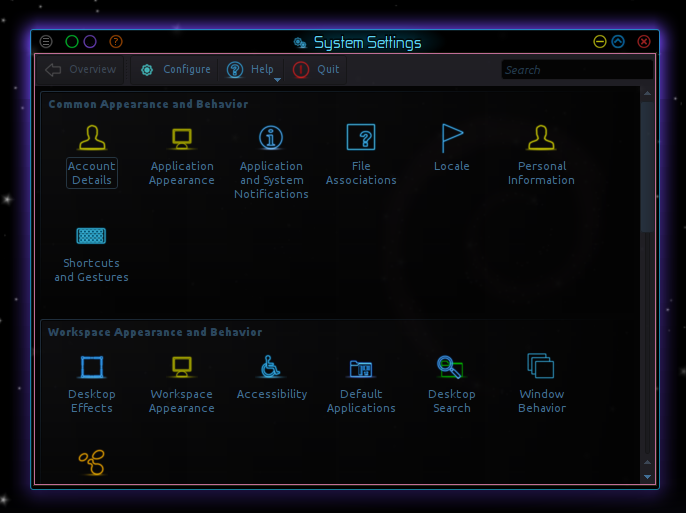Open Application Appearance module
Image resolution: width=686 pixels, height=513 pixels.
182,157
